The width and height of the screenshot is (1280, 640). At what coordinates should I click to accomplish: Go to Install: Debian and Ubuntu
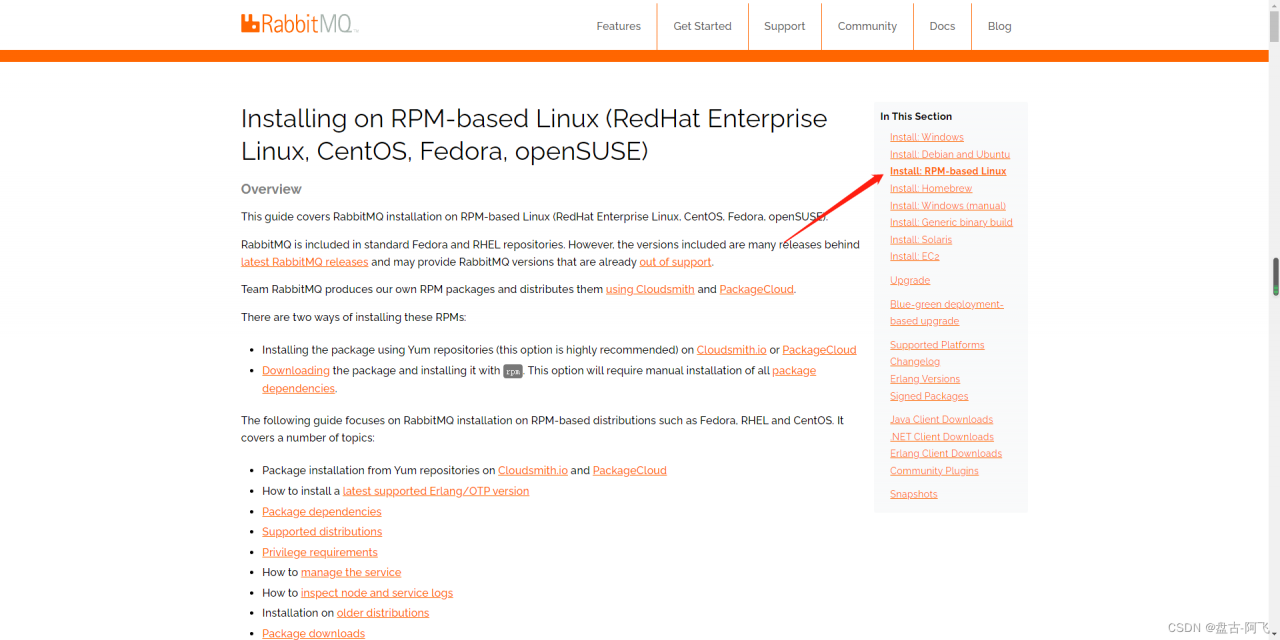click(x=950, y=154)
